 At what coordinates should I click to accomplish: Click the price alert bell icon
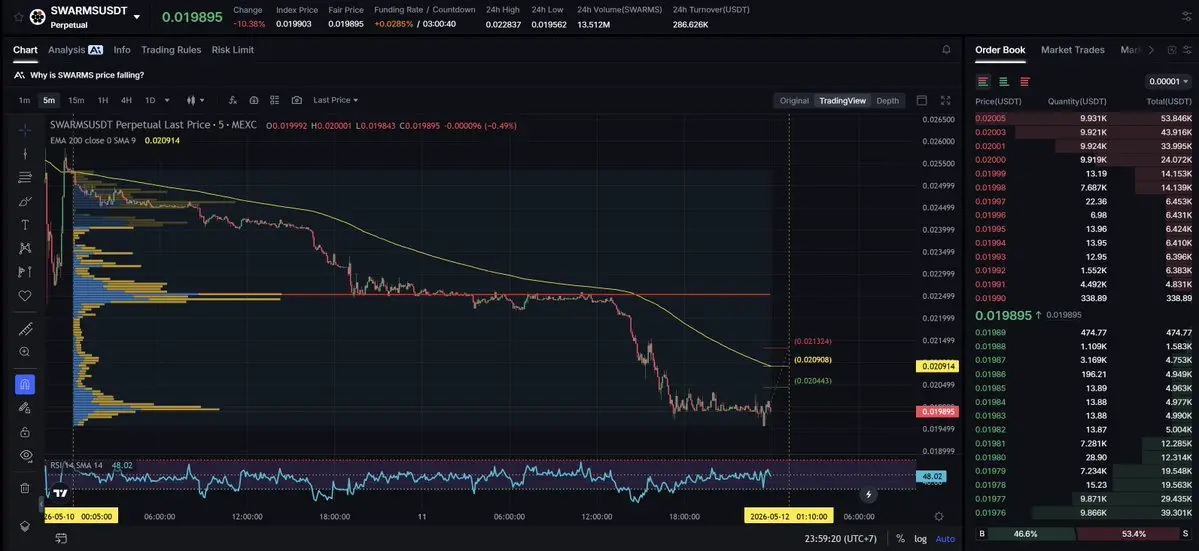(947, 50)
